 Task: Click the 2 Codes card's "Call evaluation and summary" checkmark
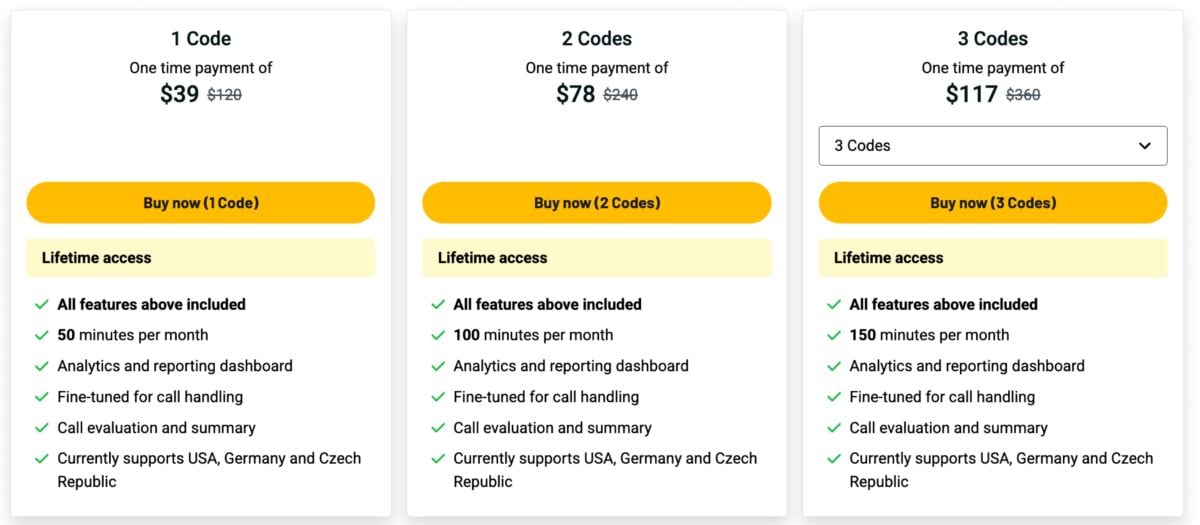(x=438, y=428)
